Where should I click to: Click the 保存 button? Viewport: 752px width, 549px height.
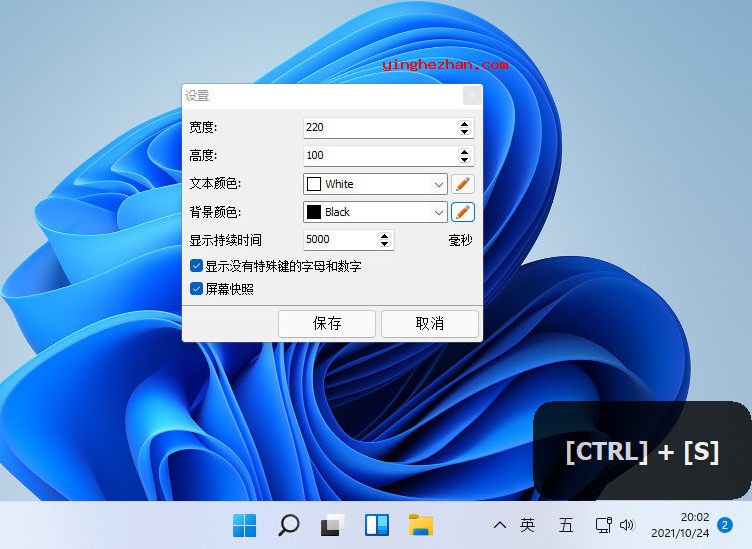327,324
